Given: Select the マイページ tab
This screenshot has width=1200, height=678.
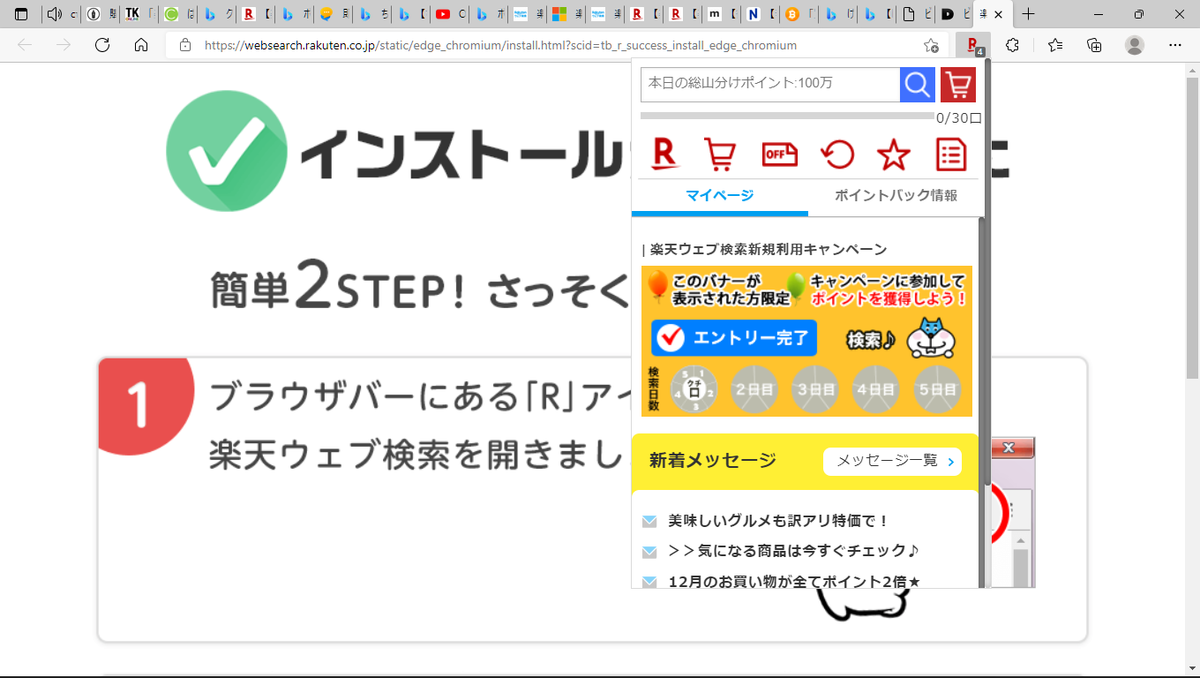Looking at the screenshot, I should (719, 195).
